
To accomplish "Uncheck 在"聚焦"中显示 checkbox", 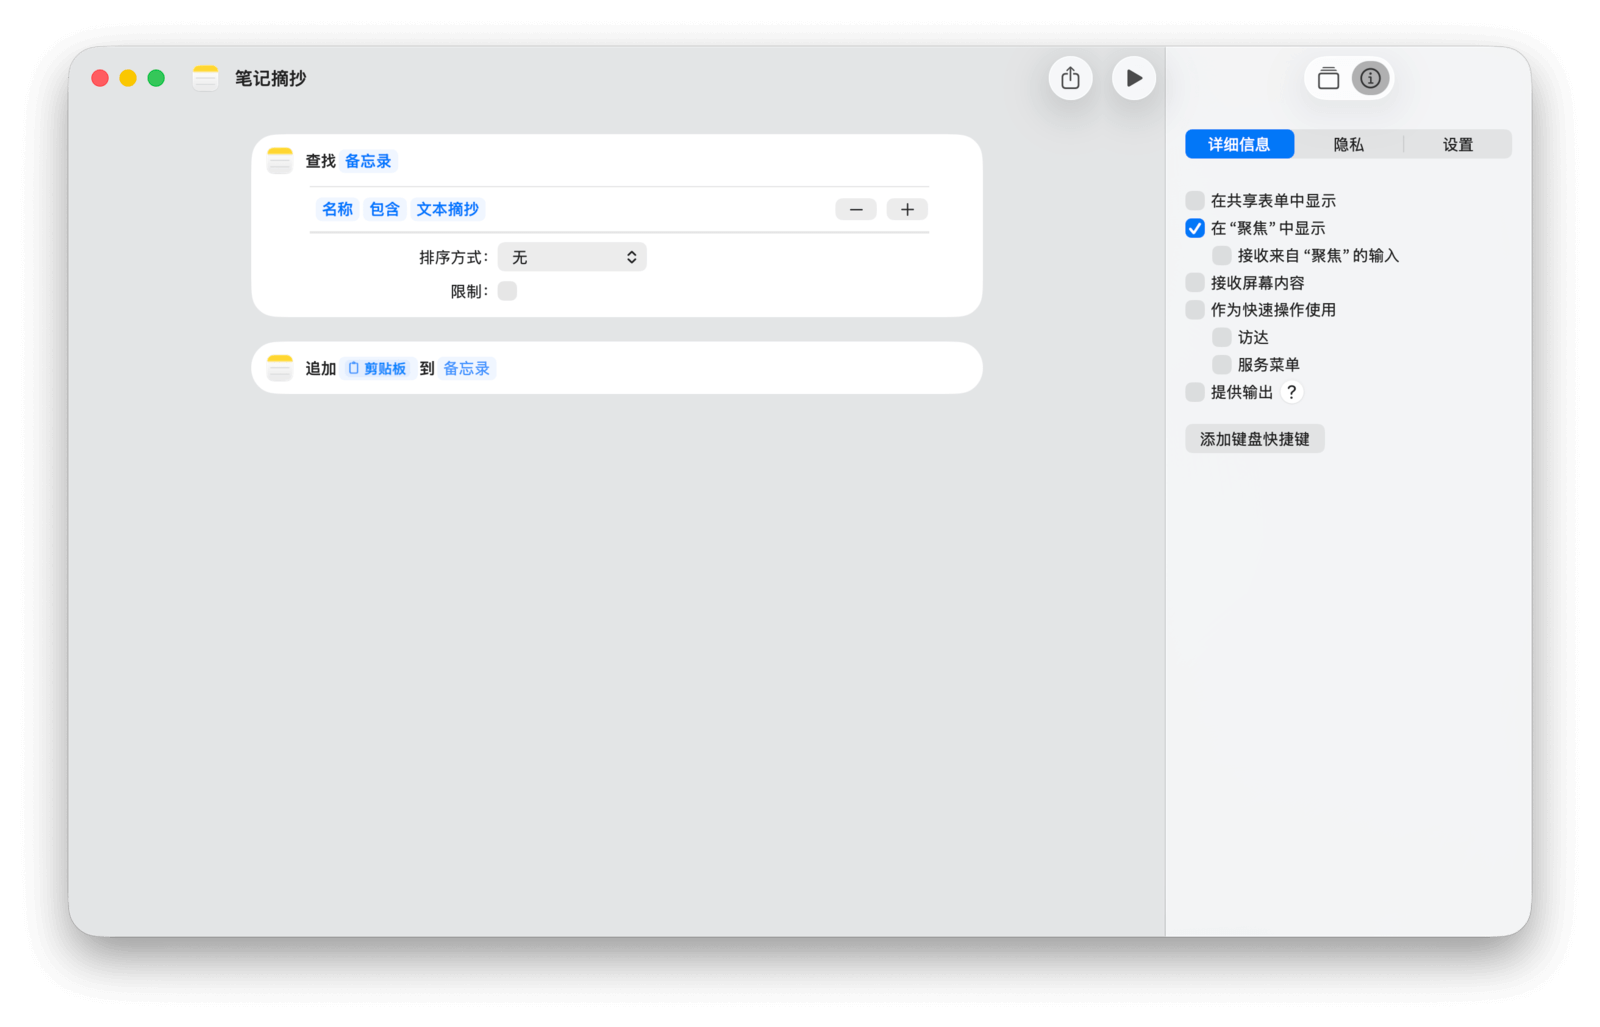I will point(1195,228).
